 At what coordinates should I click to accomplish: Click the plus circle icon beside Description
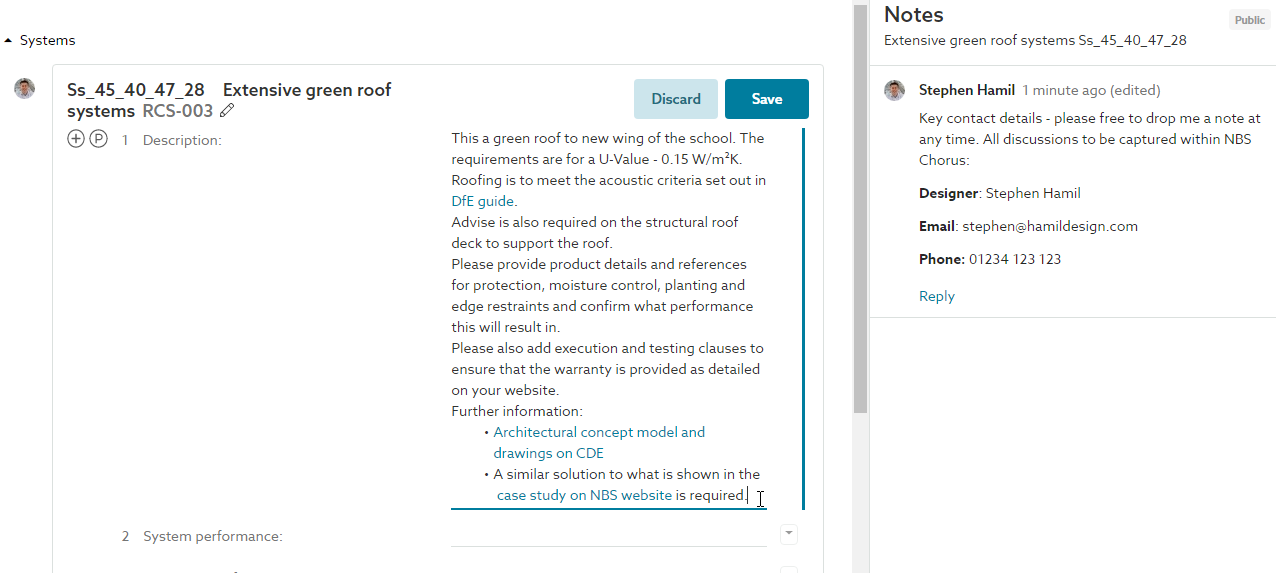pos(76,139)
